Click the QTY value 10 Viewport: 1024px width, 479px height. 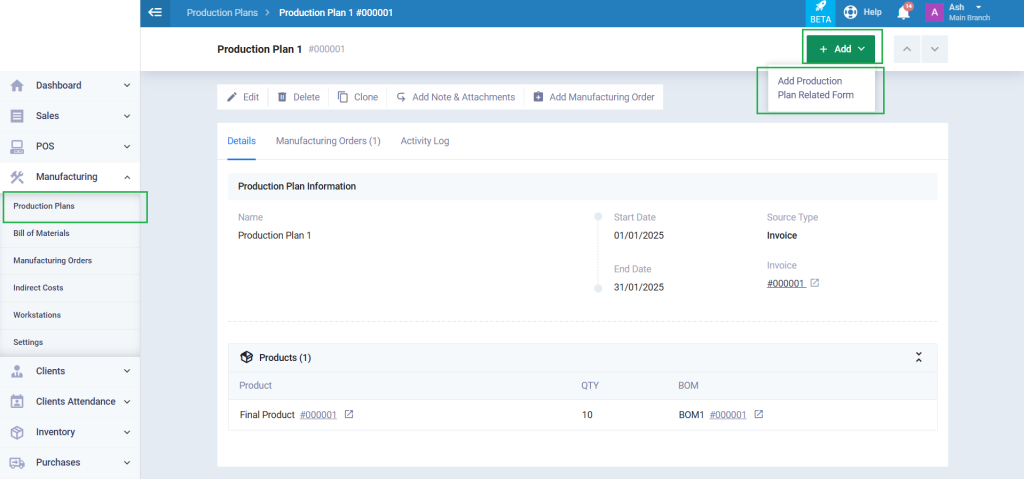(x=587, y=414)
